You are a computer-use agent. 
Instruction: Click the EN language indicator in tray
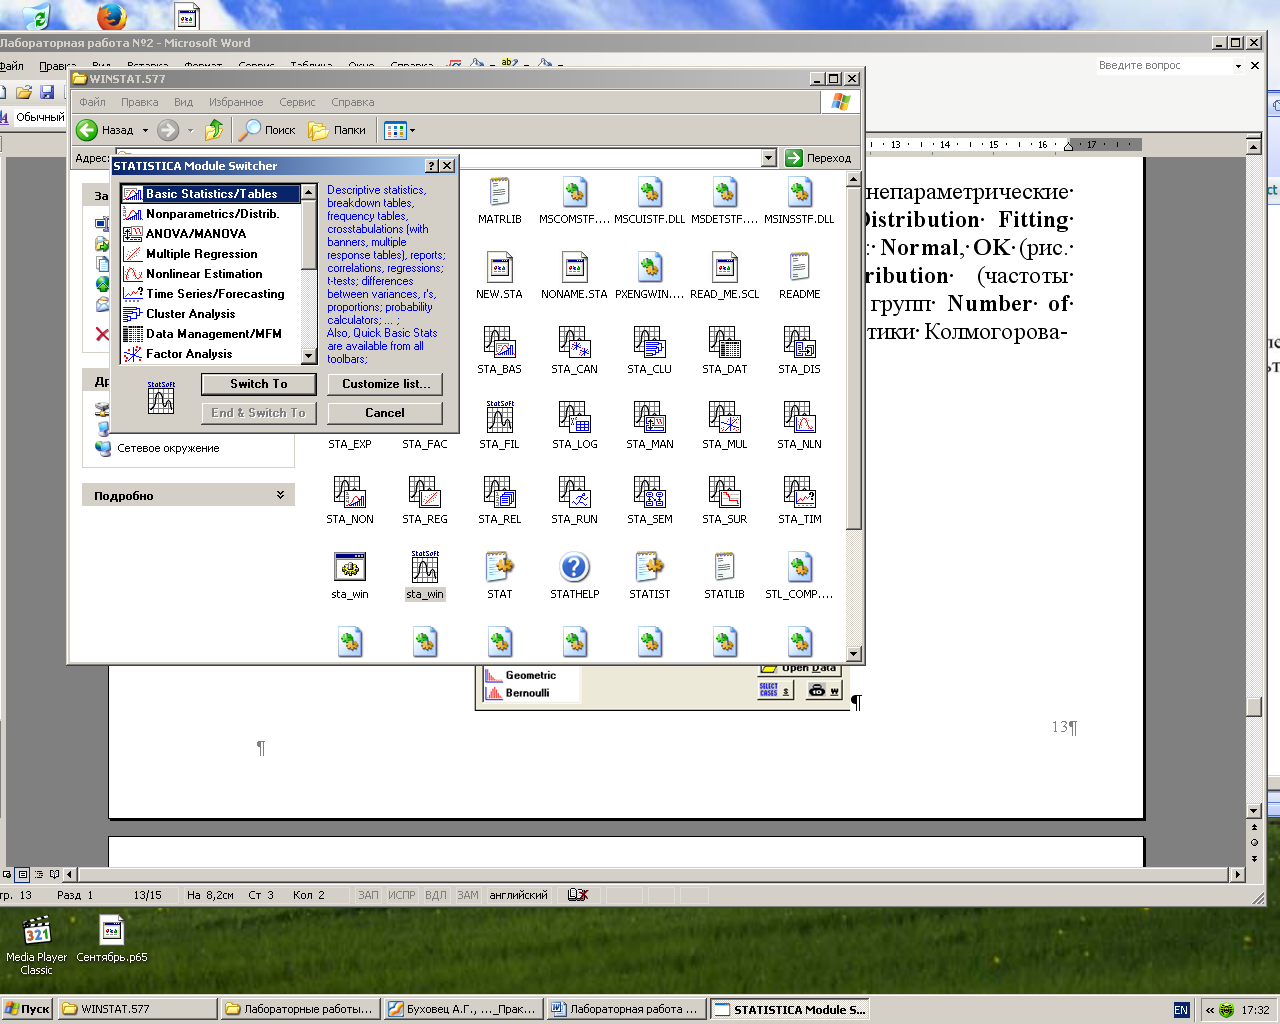(1181, 1010)
